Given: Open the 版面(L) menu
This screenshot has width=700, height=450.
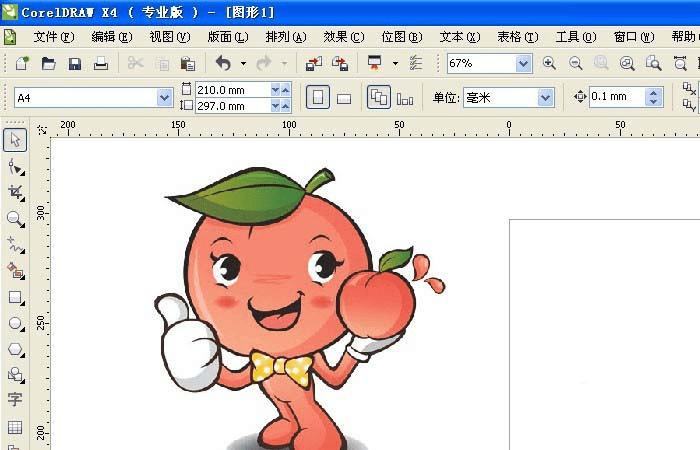Looking at the screenshot, I should pos(228,37).
